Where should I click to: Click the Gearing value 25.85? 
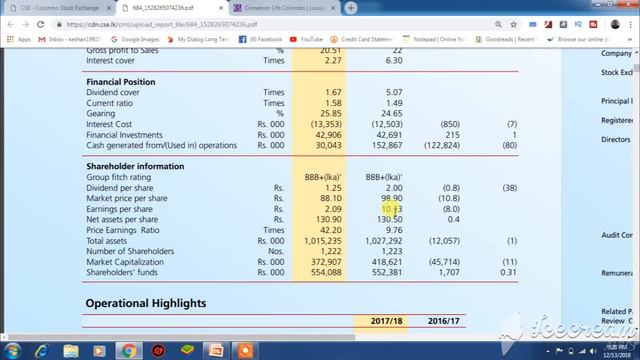pos(331,113)
